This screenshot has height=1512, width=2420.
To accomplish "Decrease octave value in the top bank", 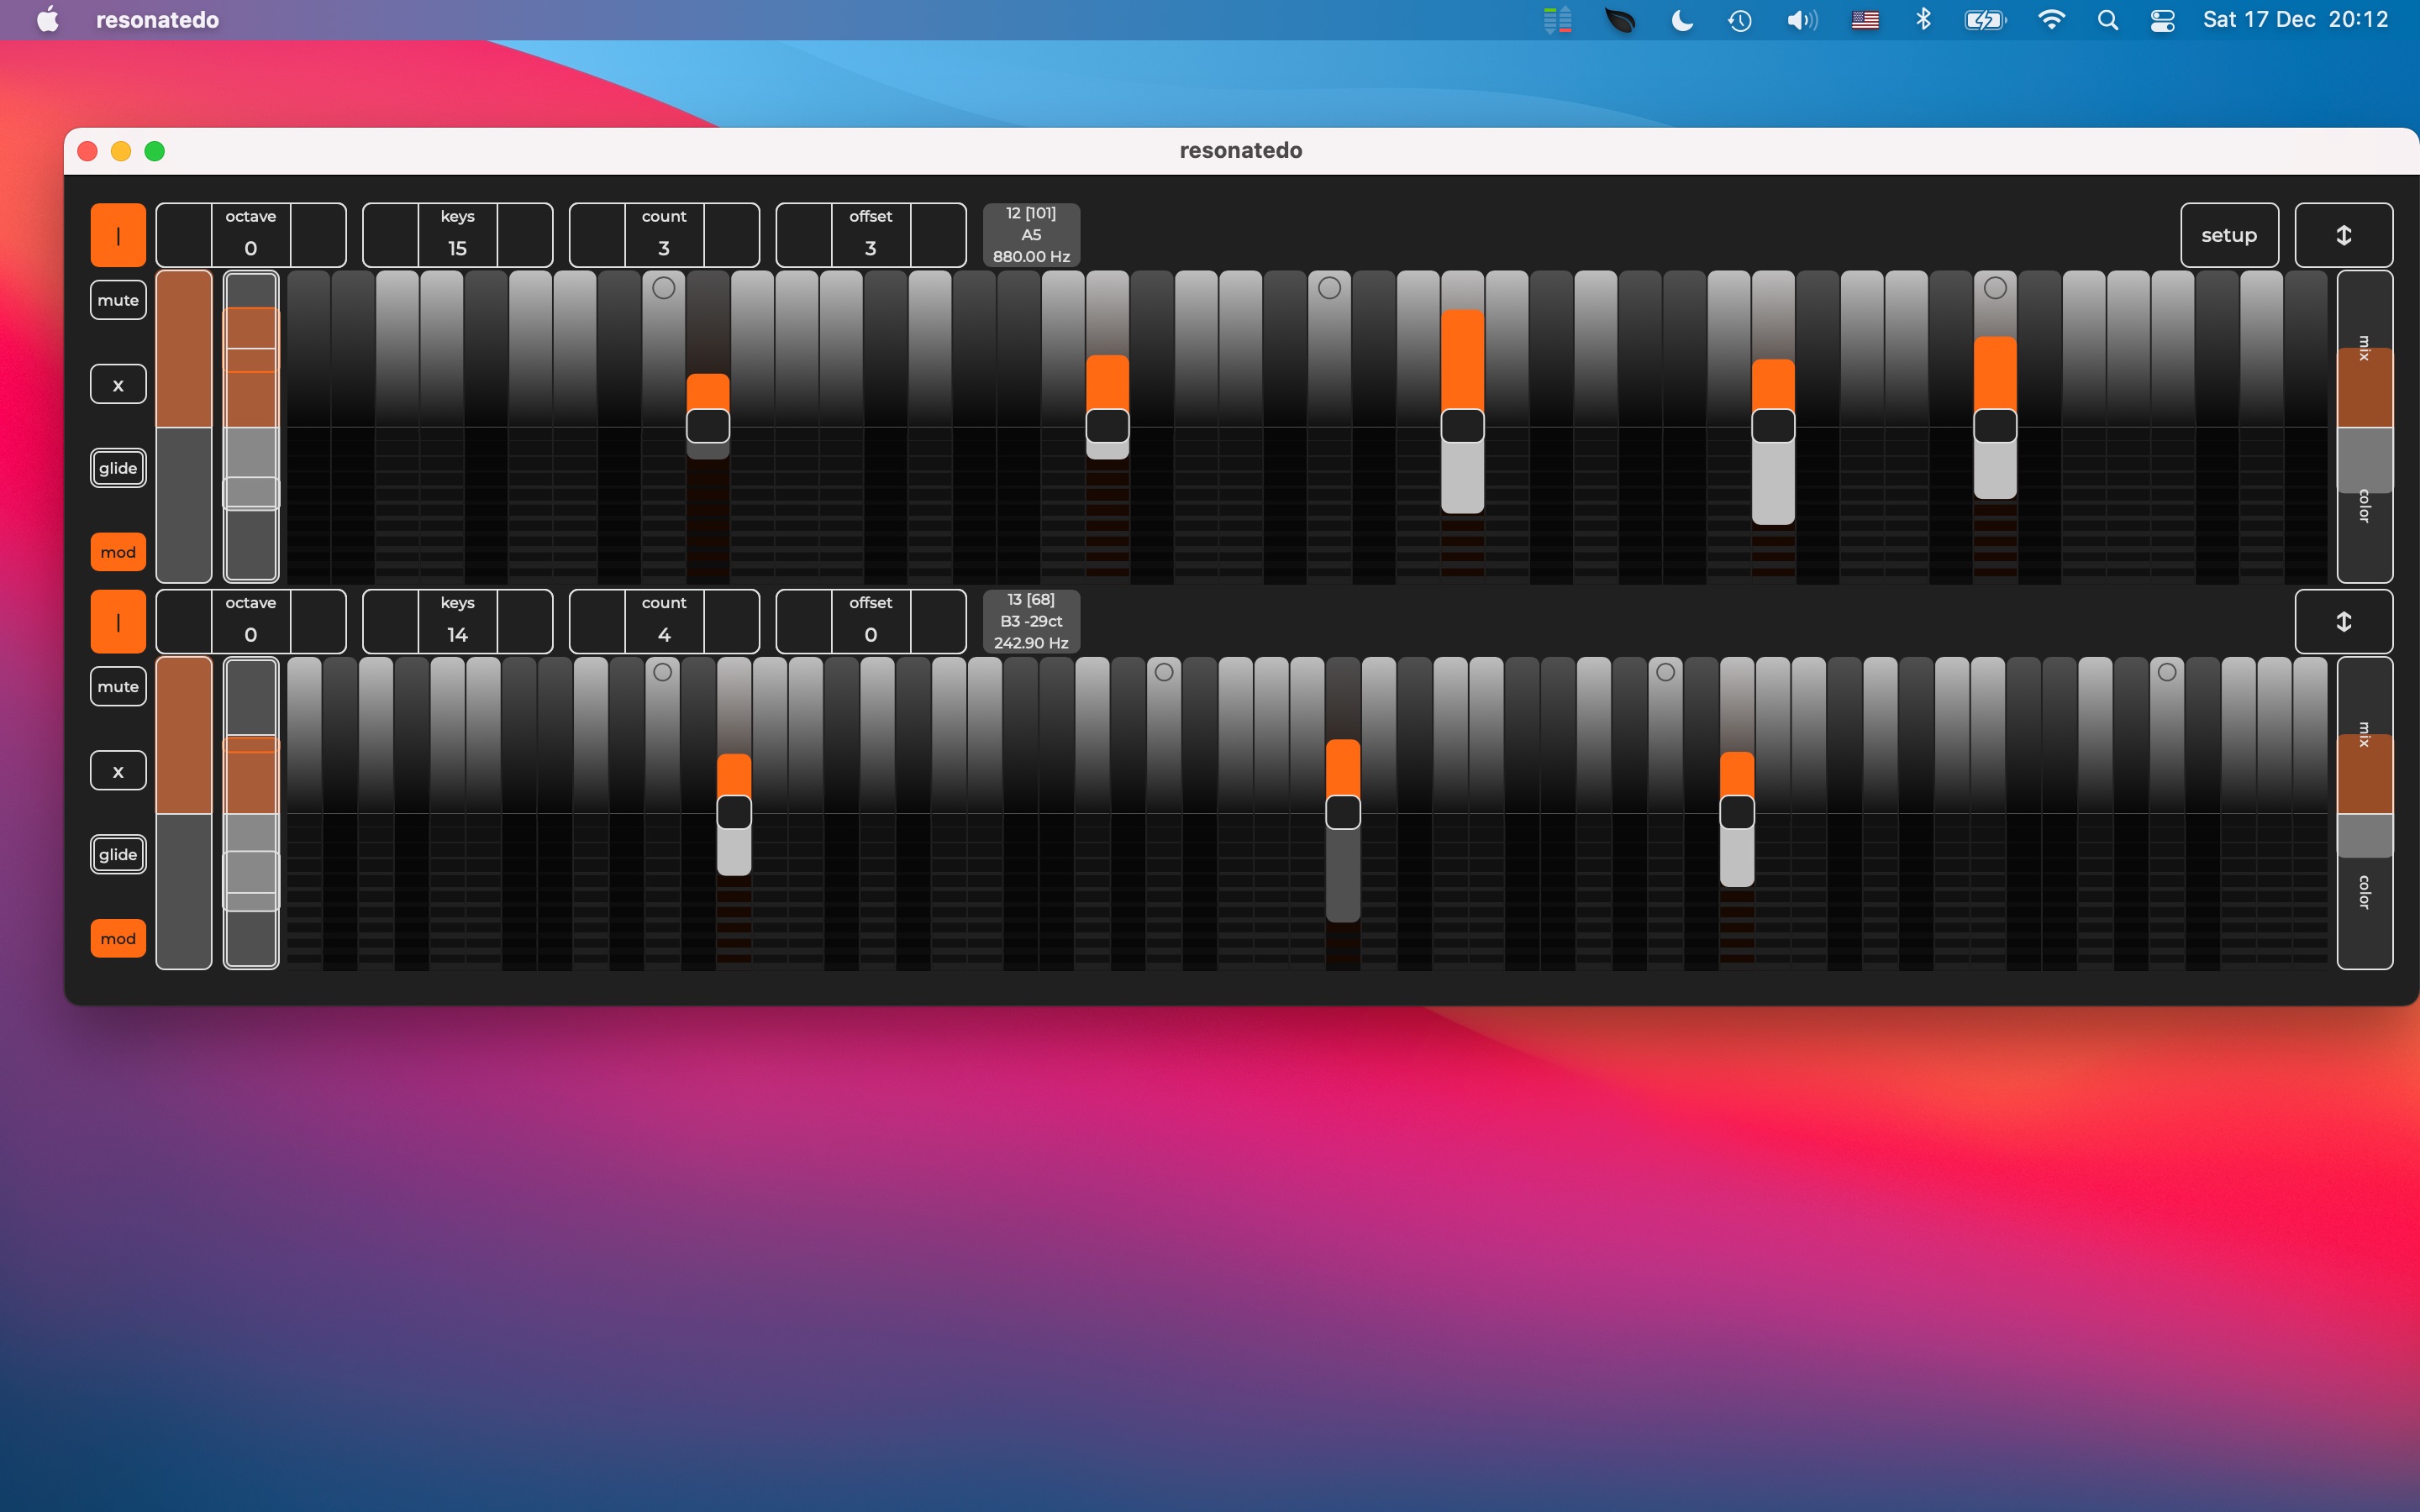I will click(184, 235).
